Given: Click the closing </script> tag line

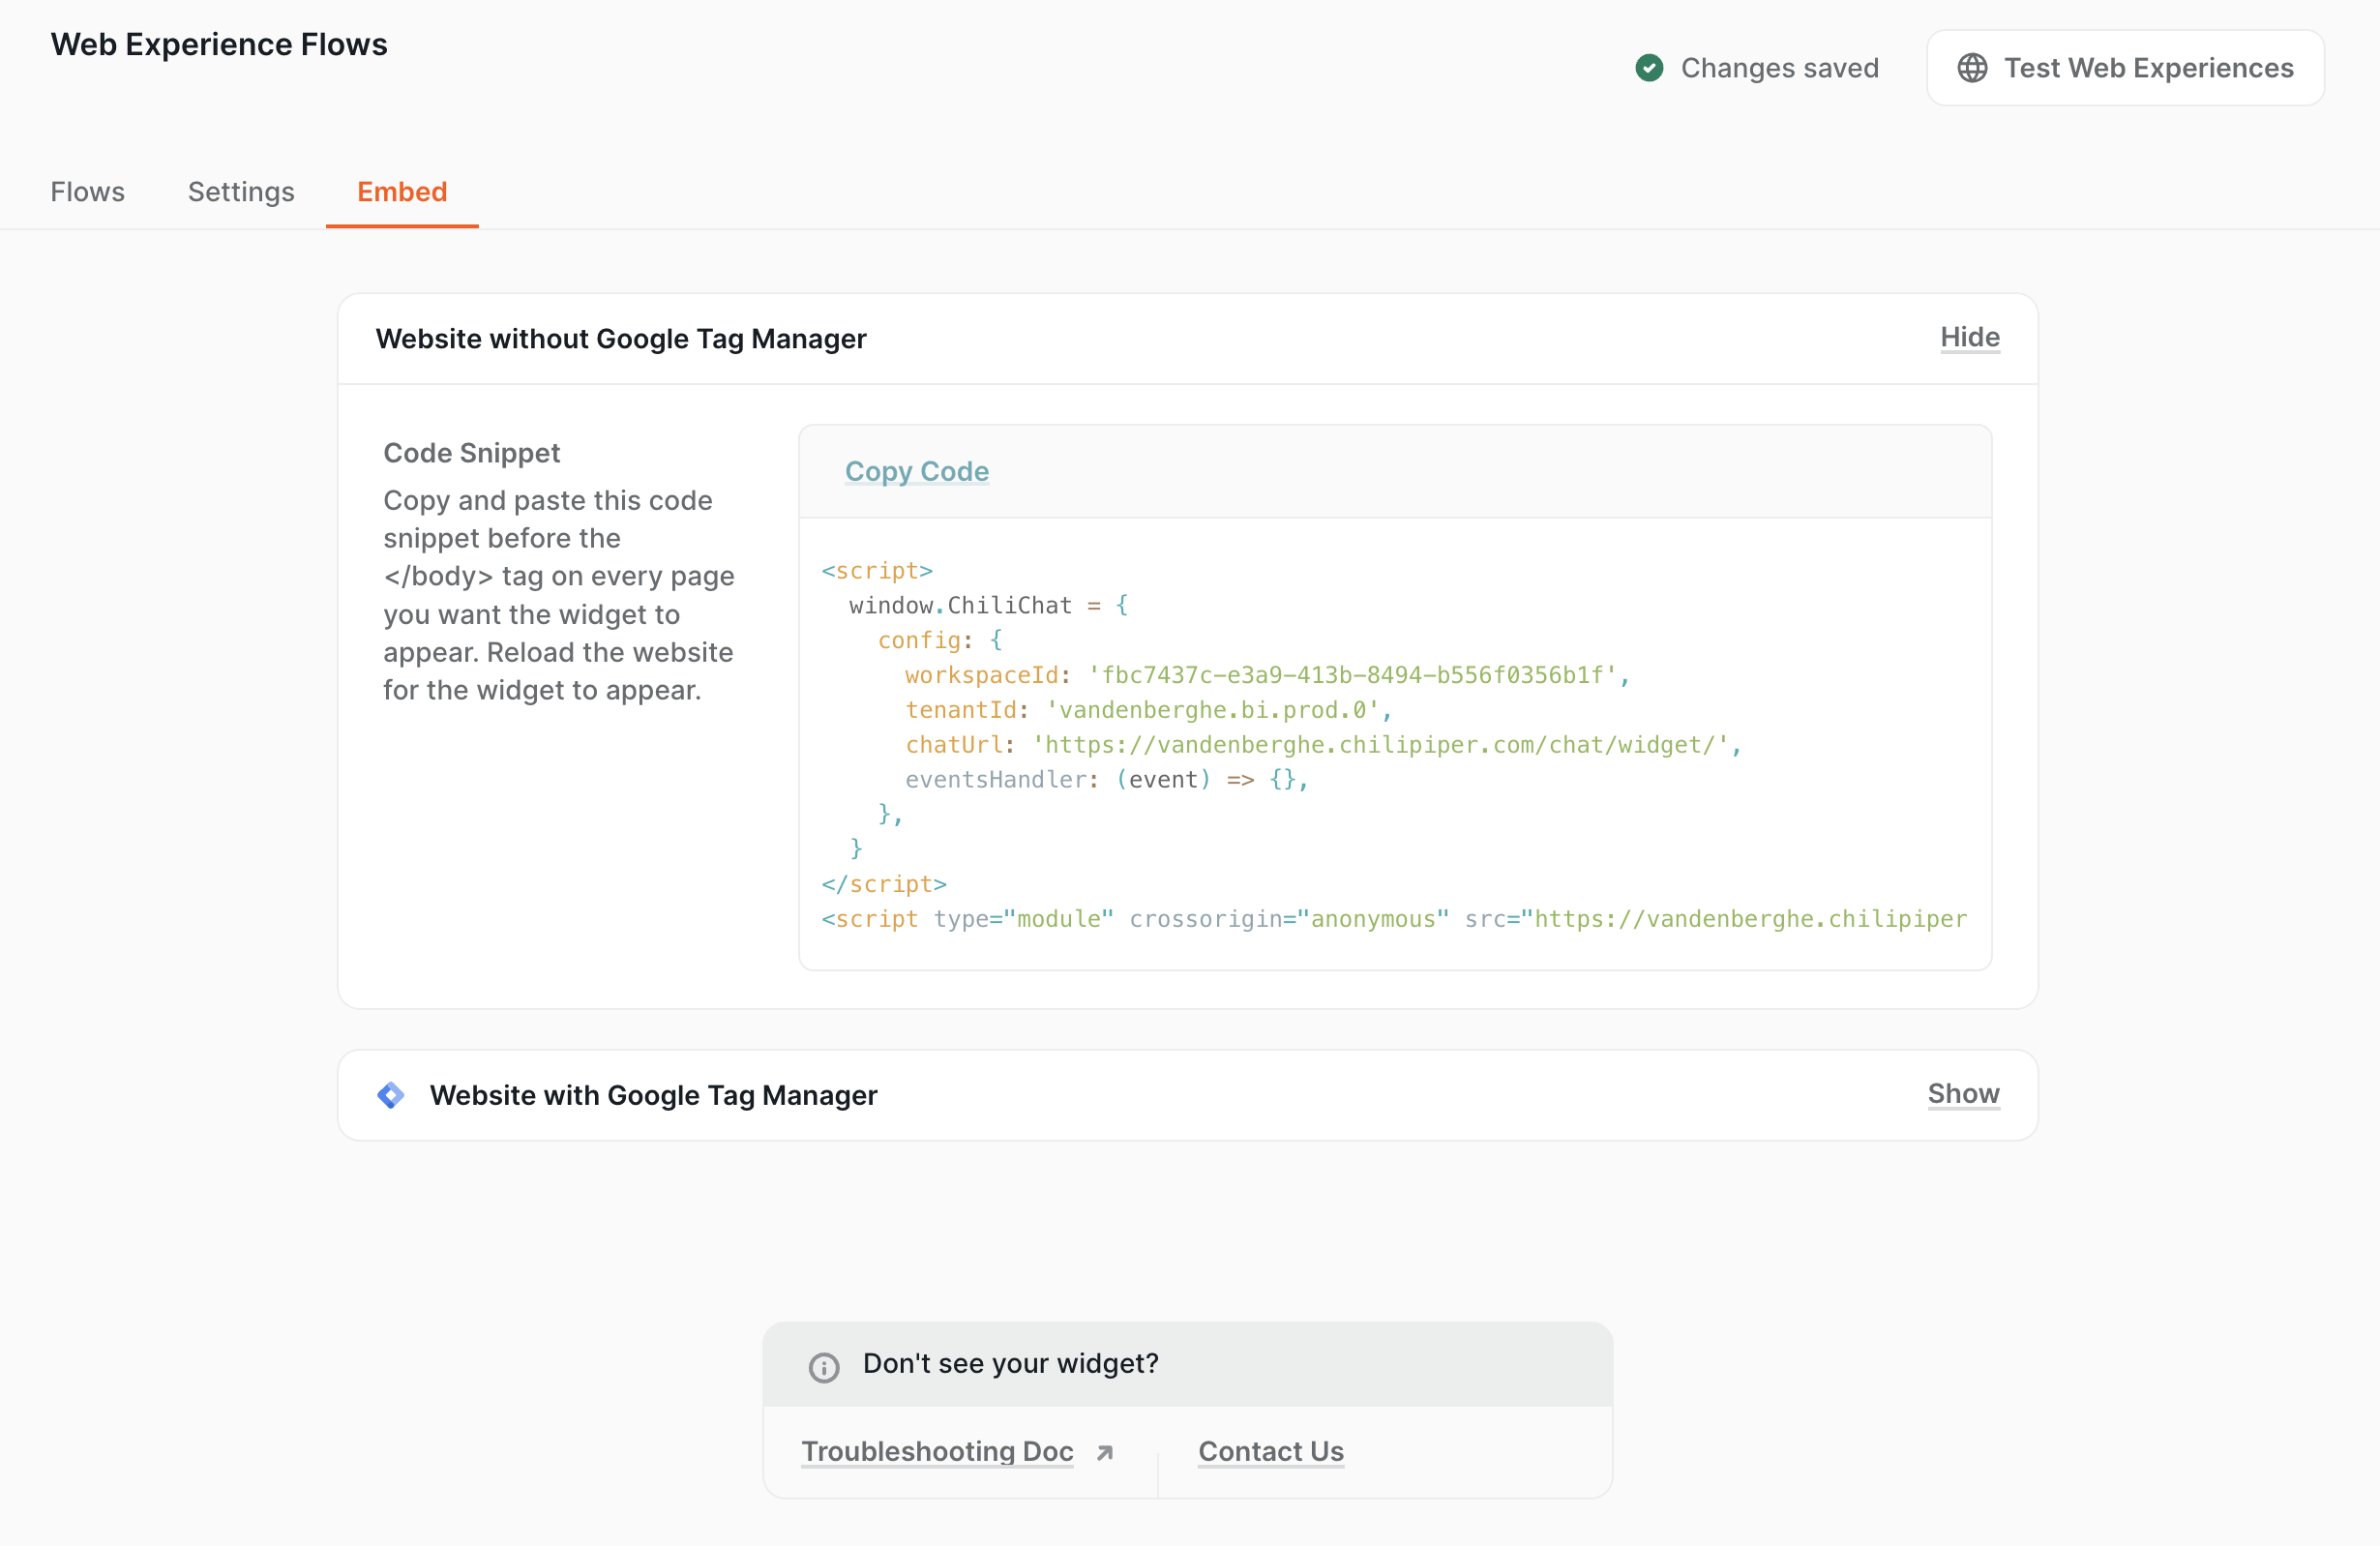Looking at the screenshot, I should [x=884, y=884].
